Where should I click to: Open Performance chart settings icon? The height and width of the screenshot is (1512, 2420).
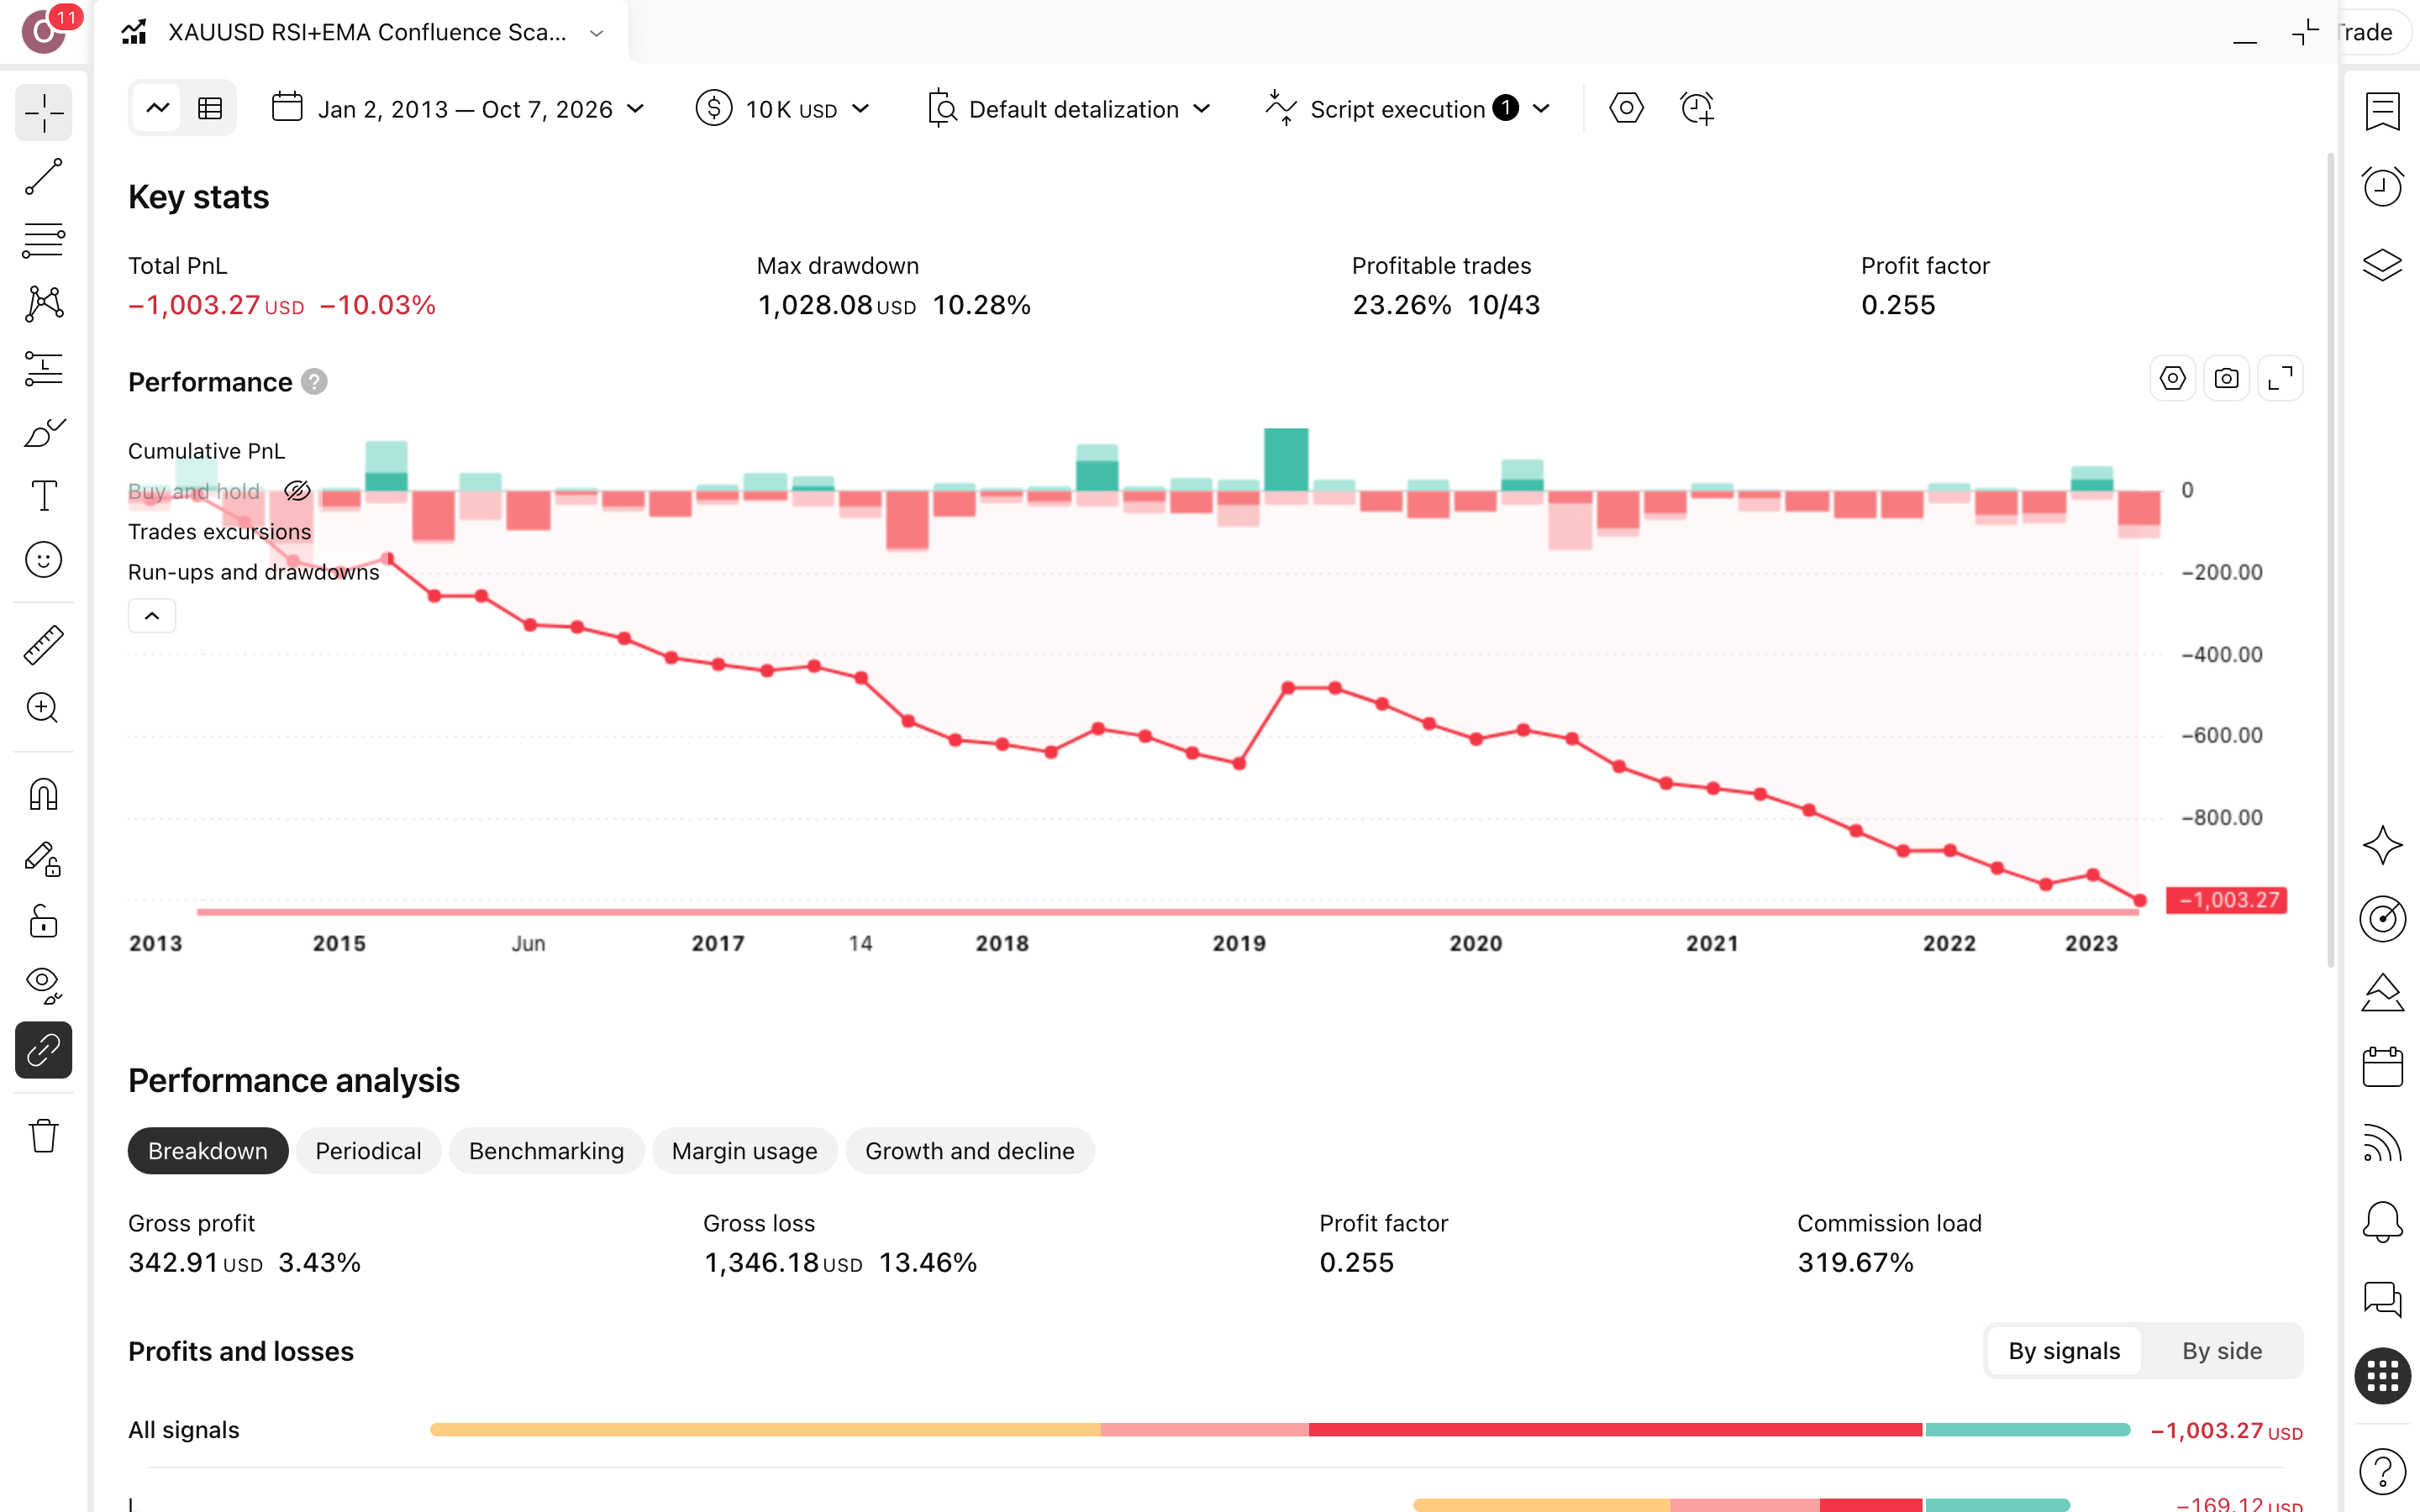coord(2172,379)
